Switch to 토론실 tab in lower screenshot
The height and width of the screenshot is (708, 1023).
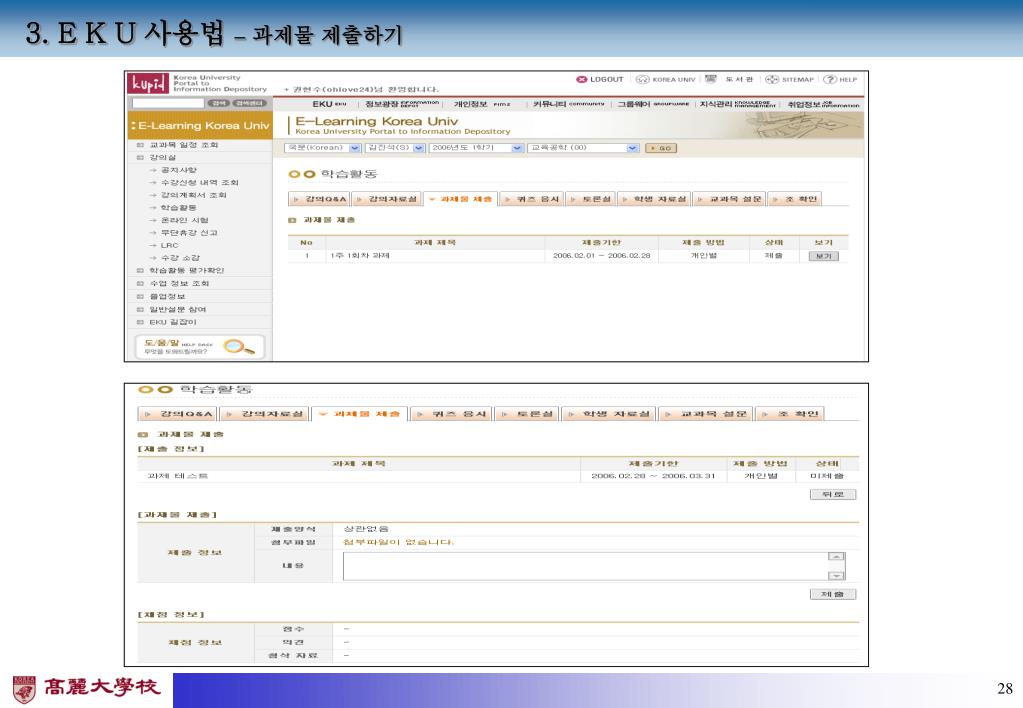point(527,414)
